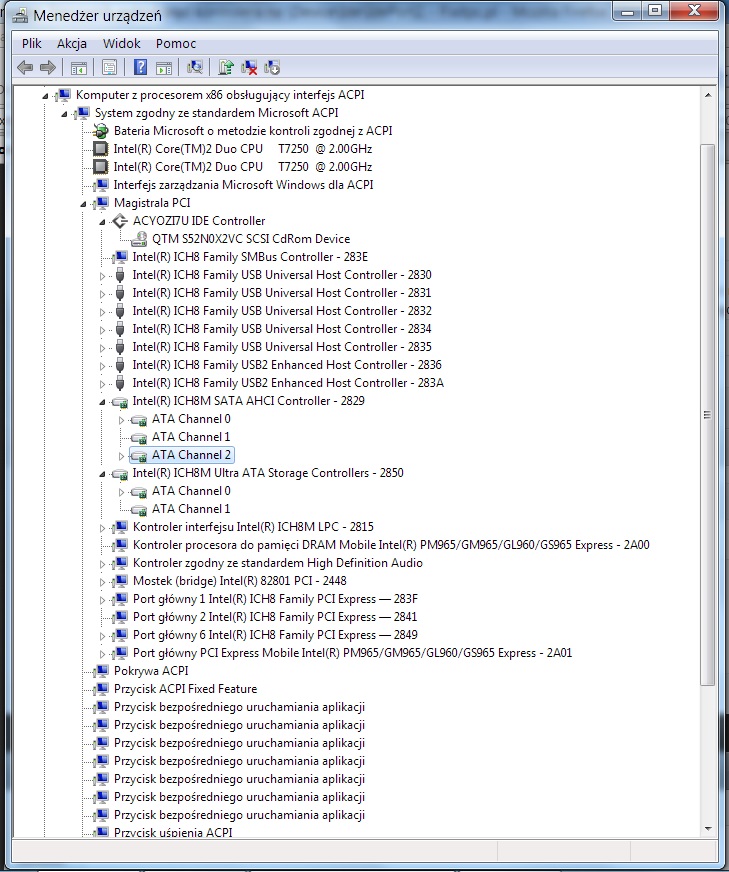
Task: Click the ATA Channel 2 drive icon
Action: (x=138, y=455)
